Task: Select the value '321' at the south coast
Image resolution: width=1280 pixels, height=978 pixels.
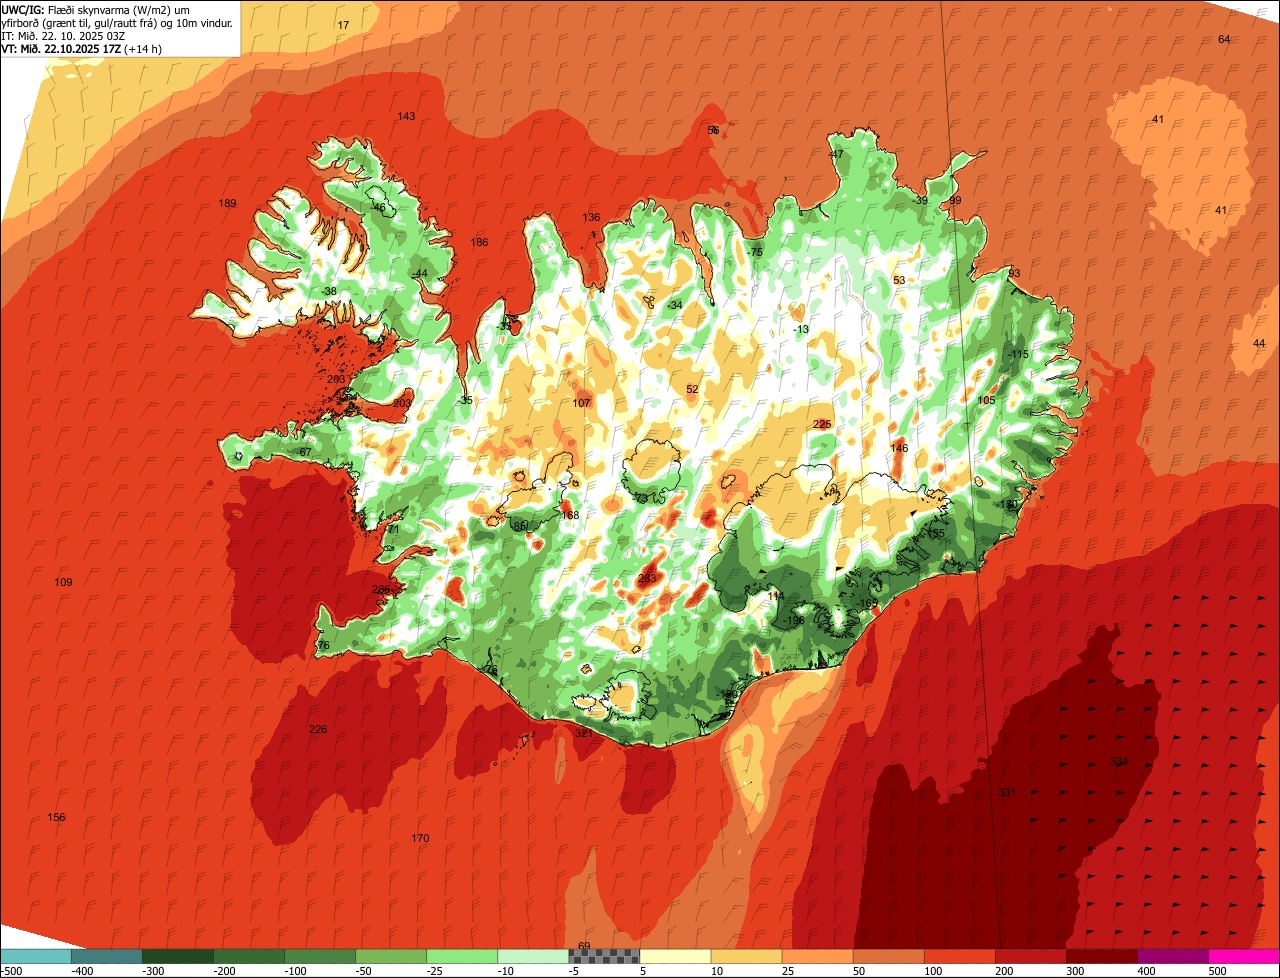Action: coord(584,733)
